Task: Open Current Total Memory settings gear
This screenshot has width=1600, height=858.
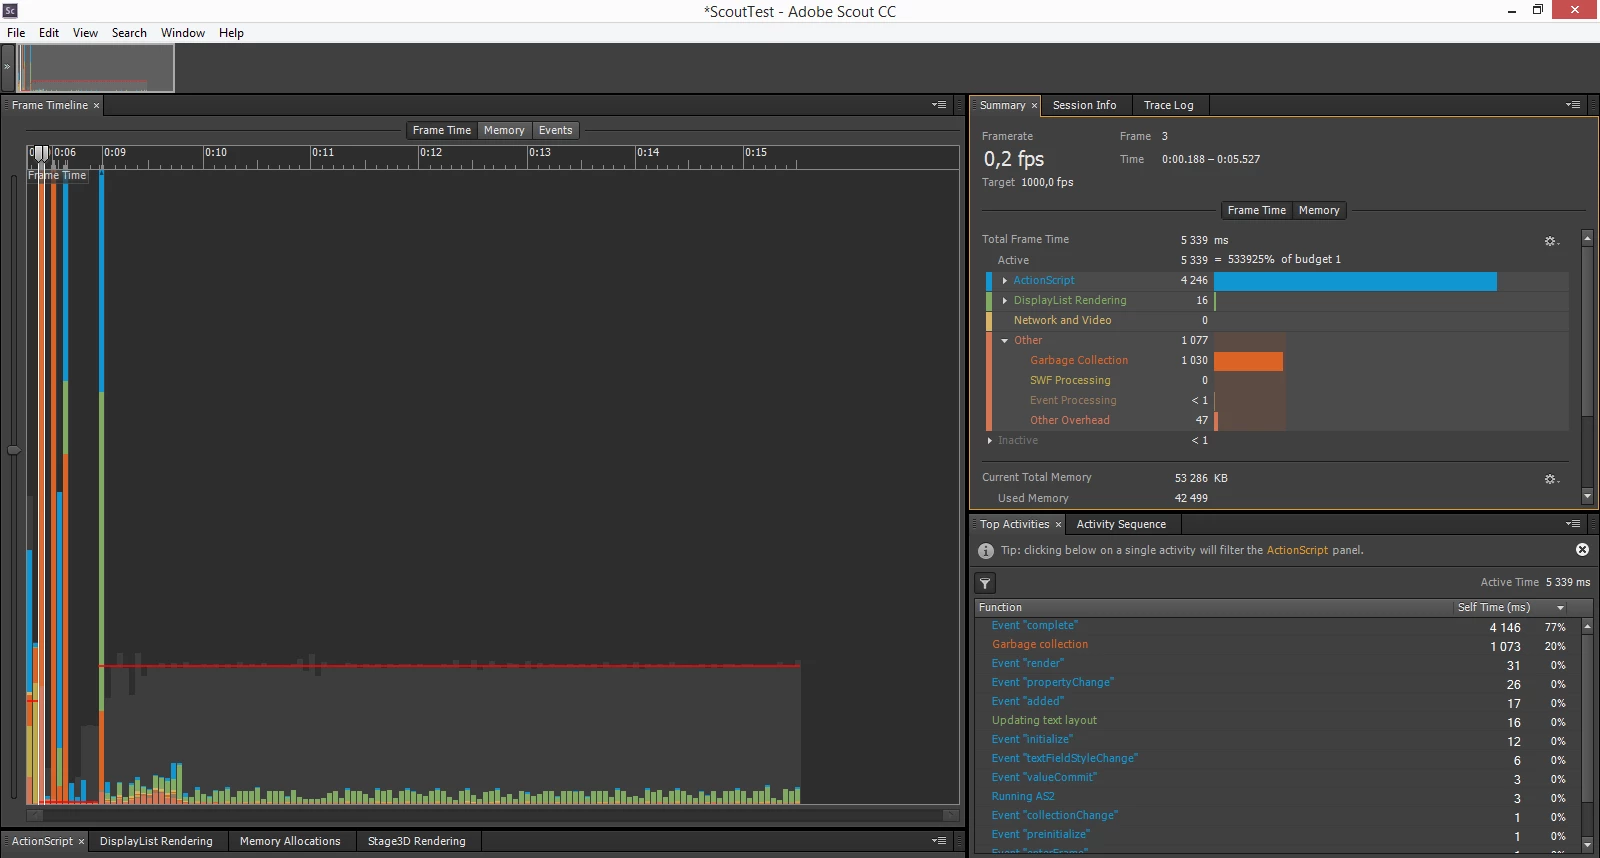Action: 1551,479
